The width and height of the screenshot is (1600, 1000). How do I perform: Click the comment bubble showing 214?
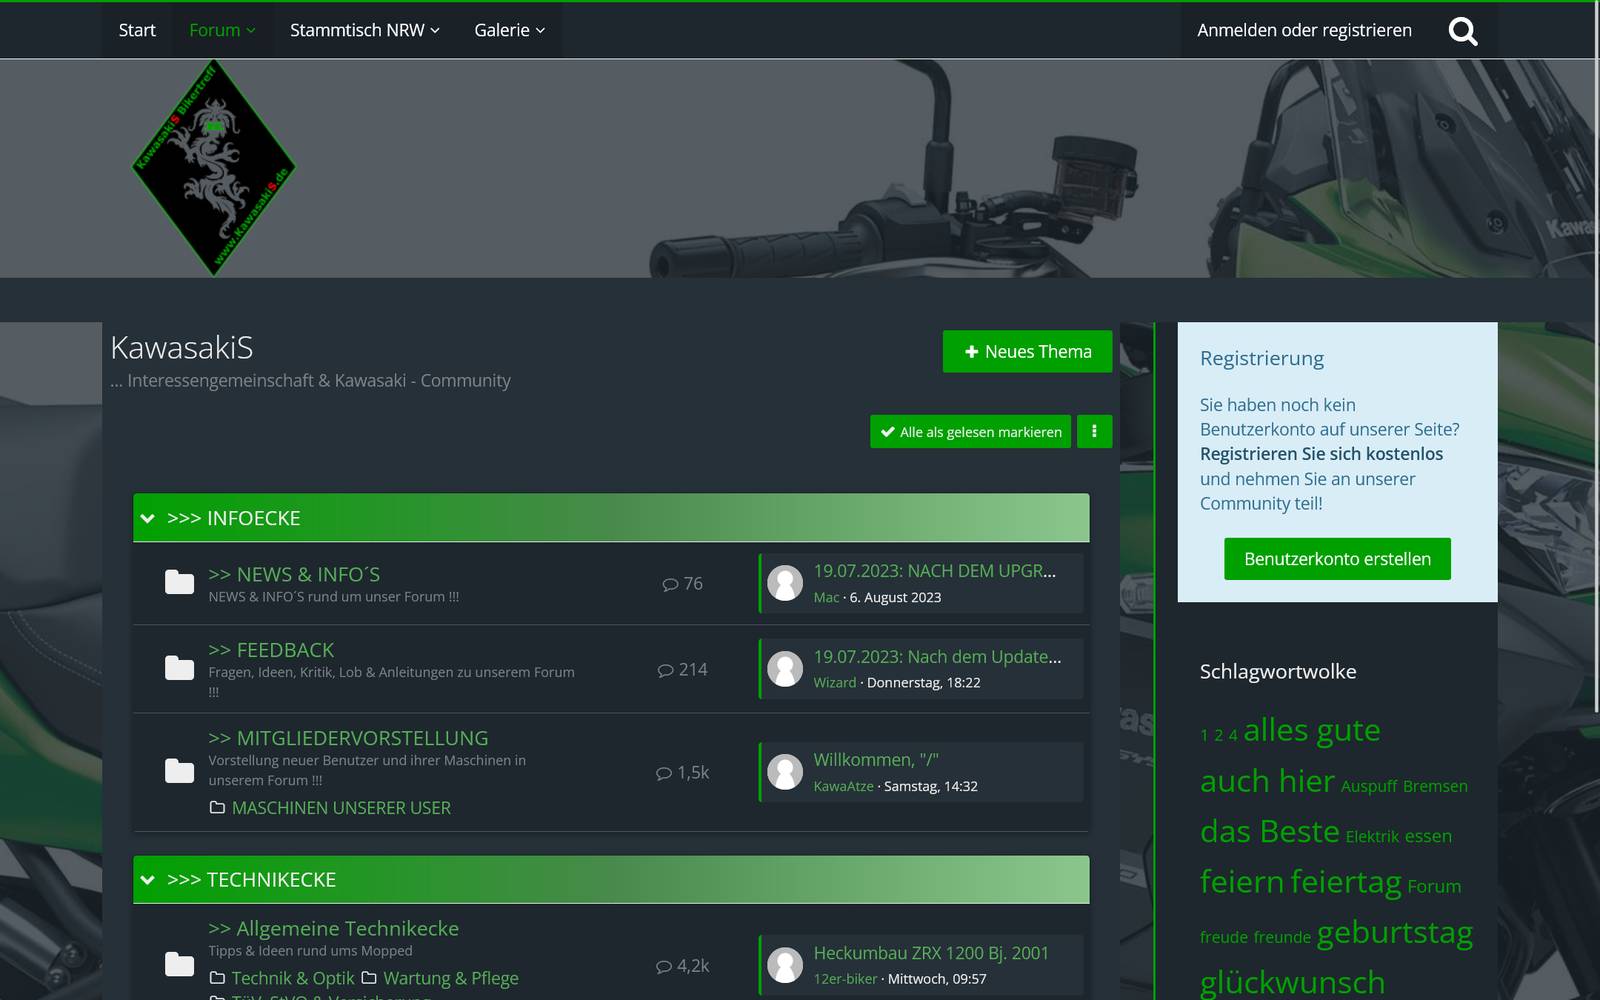tap(665, 670)
